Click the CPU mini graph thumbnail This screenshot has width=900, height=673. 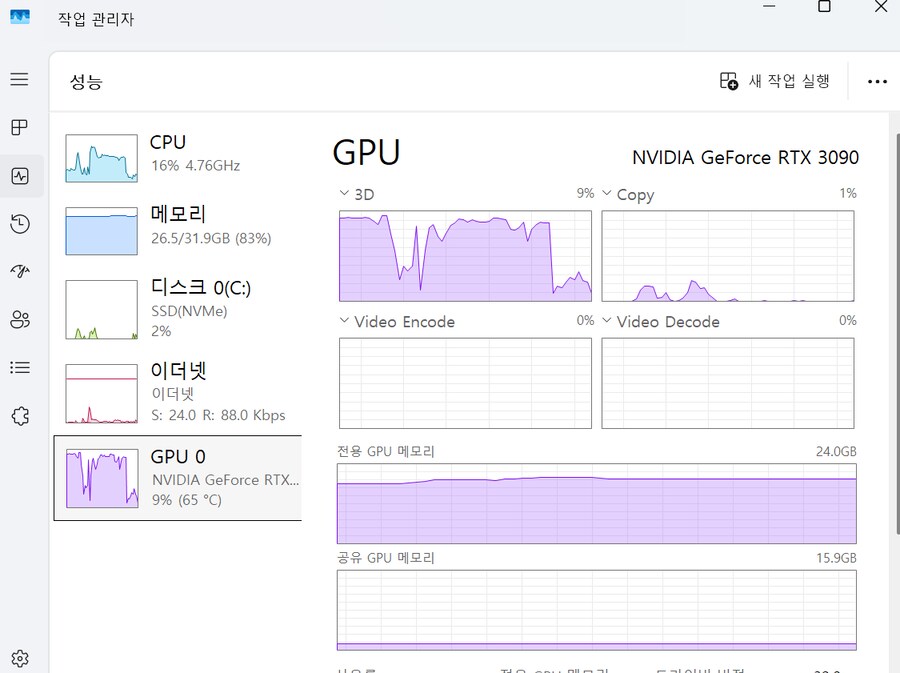[x=102, y=158]
